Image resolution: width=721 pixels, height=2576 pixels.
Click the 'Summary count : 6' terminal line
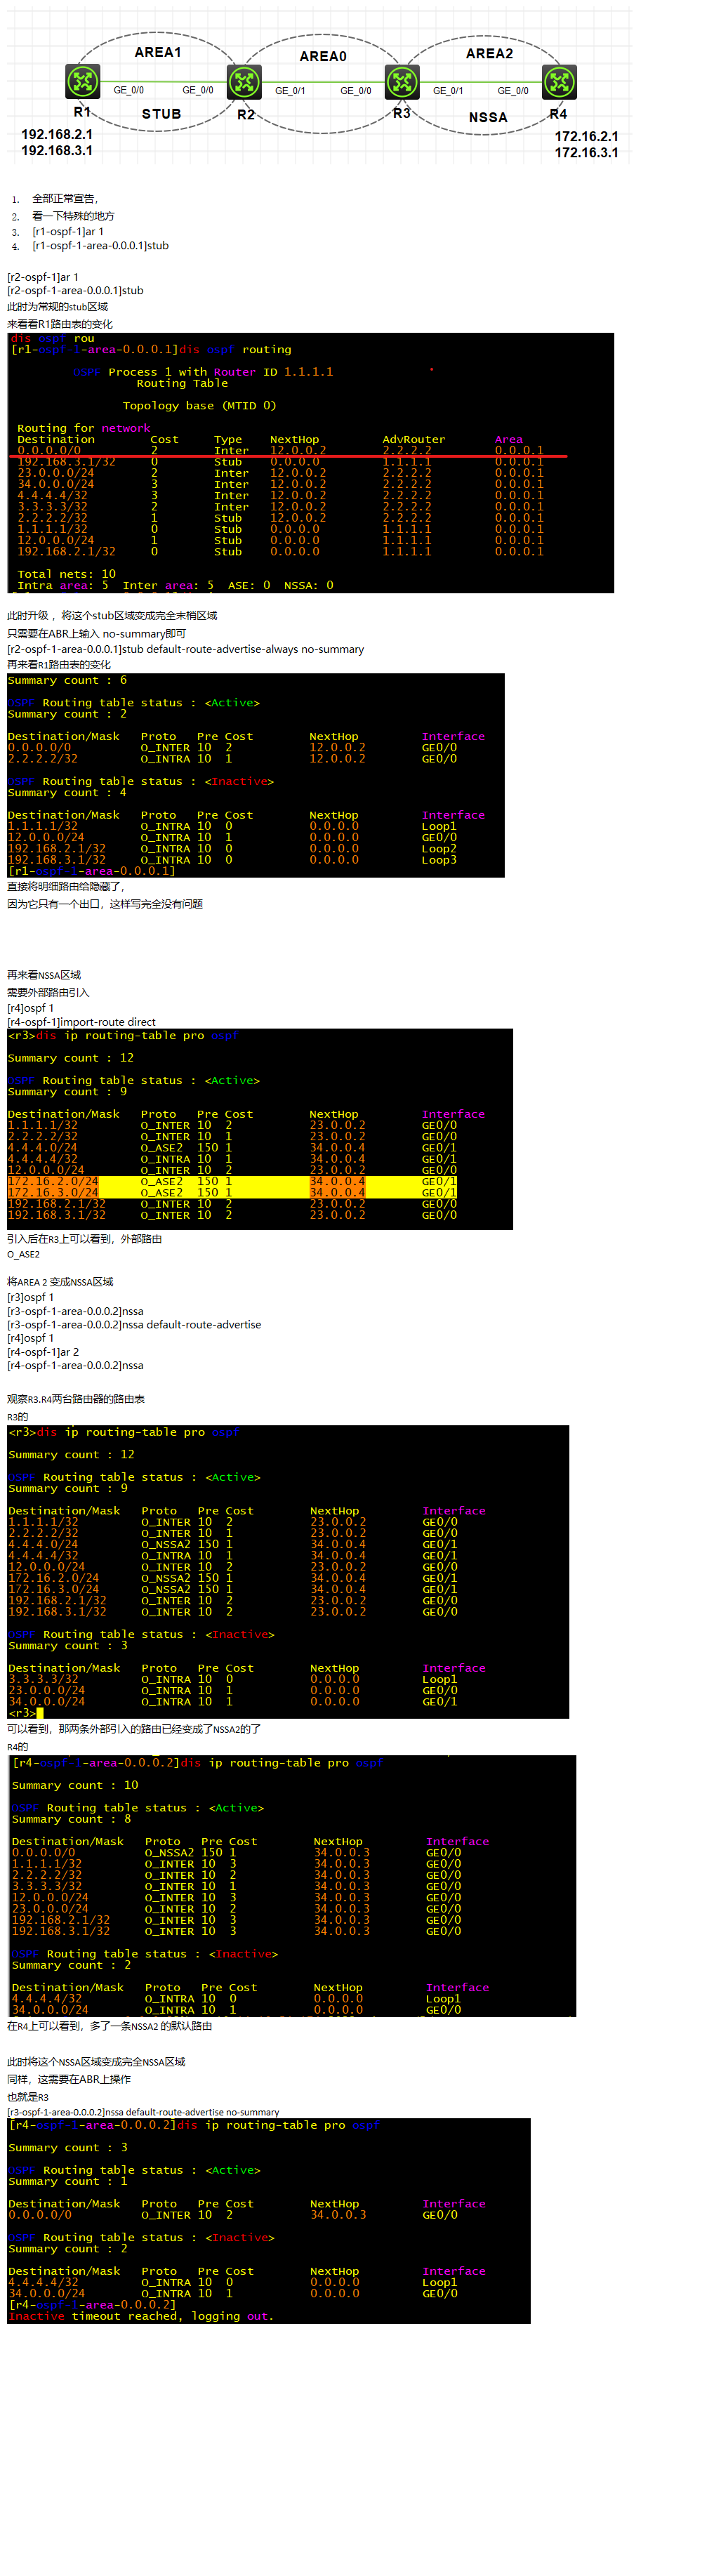(67, 680)
